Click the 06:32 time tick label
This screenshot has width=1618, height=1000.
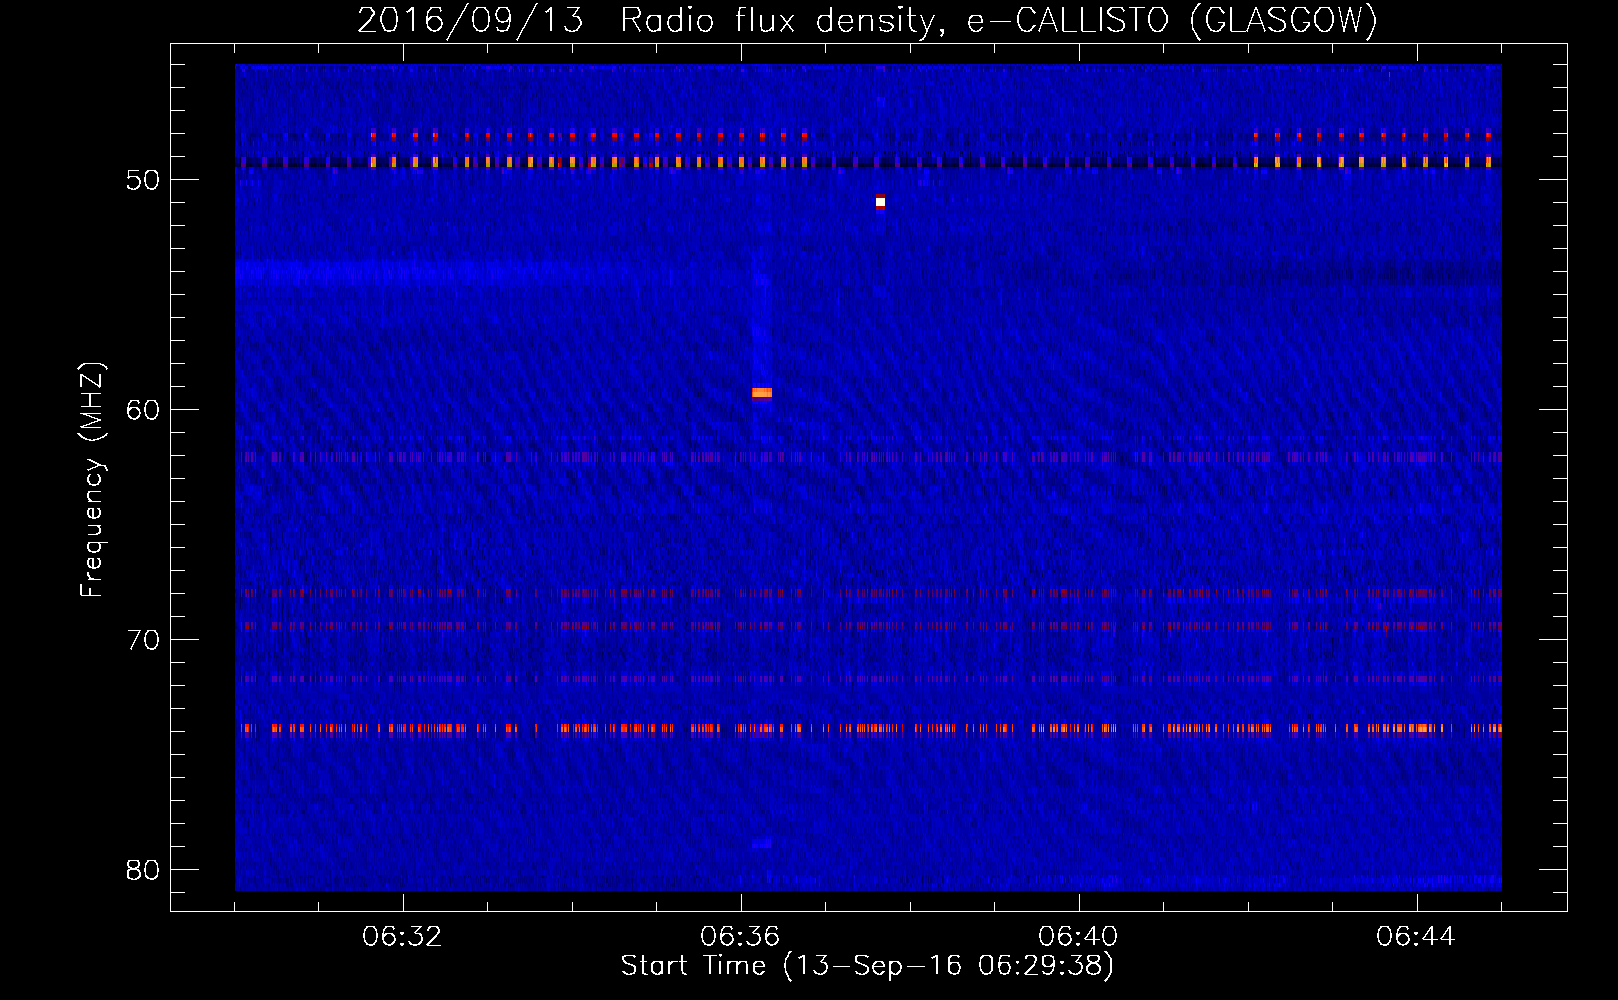(402, 937)
